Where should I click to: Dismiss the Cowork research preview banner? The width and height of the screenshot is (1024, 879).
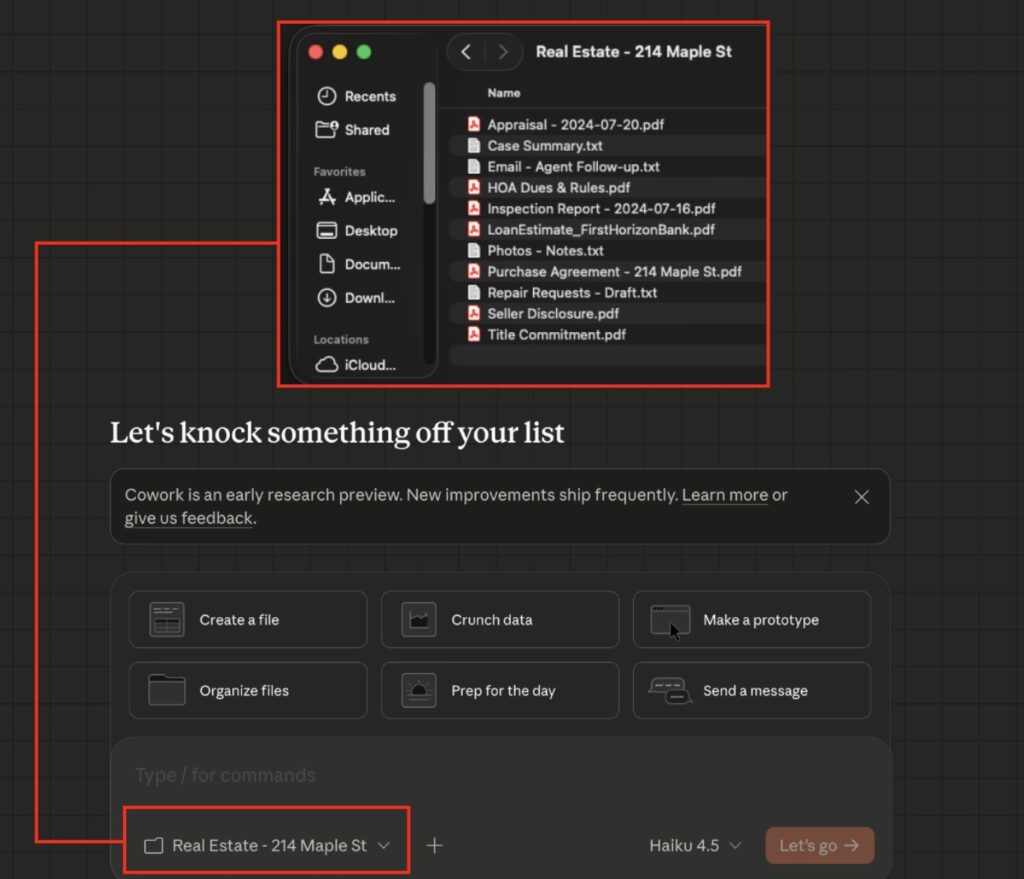pyautogui.click(x=861, y=497)
